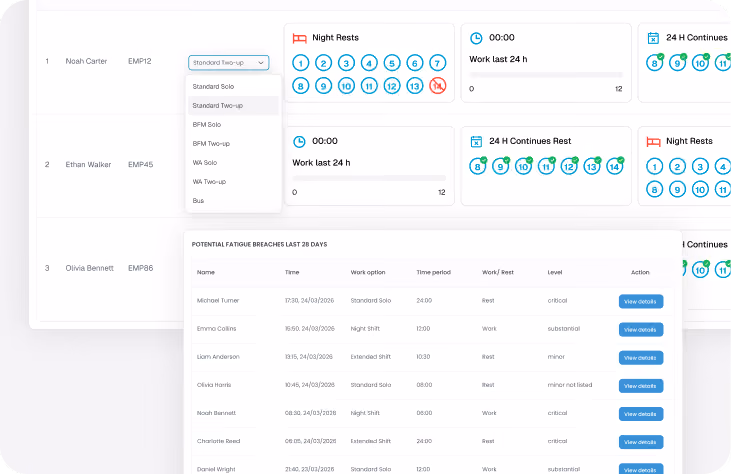Click employee name Noah Carter
731x474 pixels.
point(86,61)
